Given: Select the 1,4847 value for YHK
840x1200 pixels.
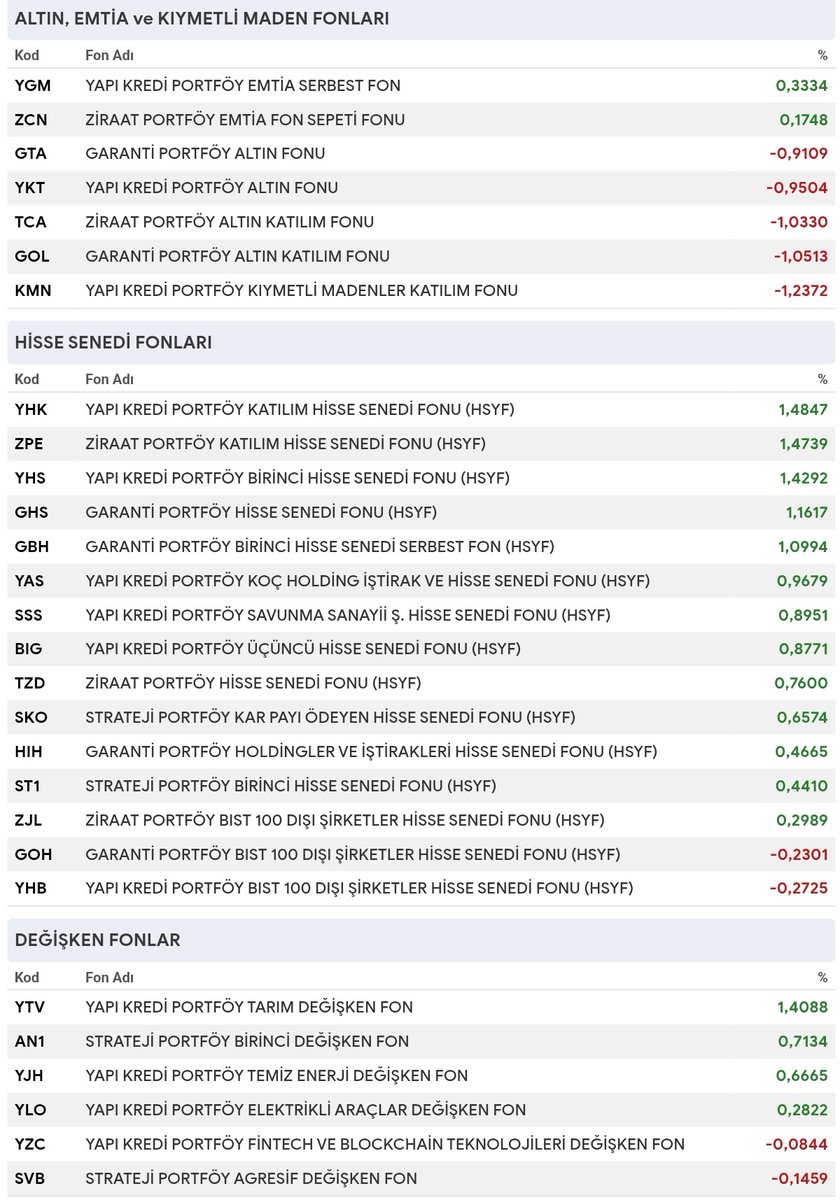Looking at the screenshot, I should [x=803, y=409].
